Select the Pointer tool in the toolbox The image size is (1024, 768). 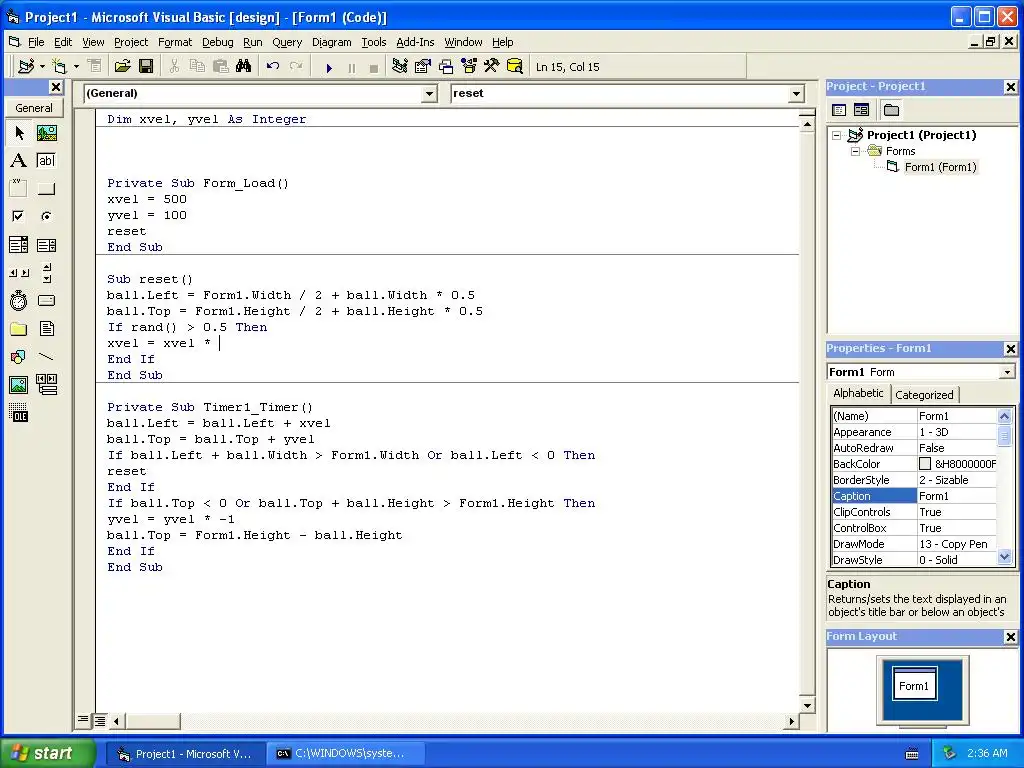(19, 133)
